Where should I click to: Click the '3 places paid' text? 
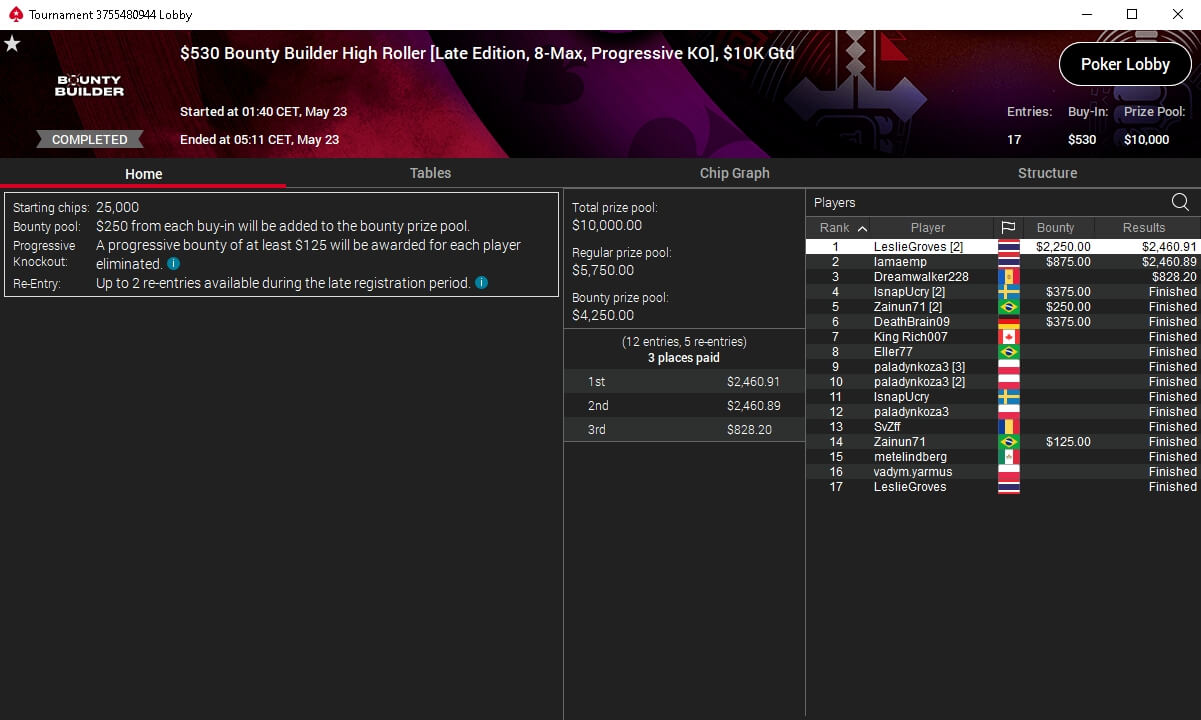[x=684, y=358]
